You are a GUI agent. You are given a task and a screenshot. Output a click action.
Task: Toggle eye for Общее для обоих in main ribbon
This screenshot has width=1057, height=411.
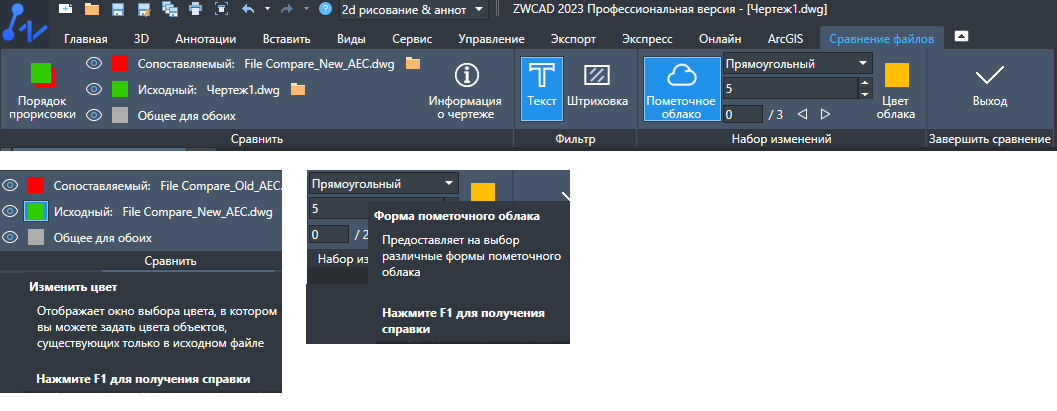click(x=94, y=115)
